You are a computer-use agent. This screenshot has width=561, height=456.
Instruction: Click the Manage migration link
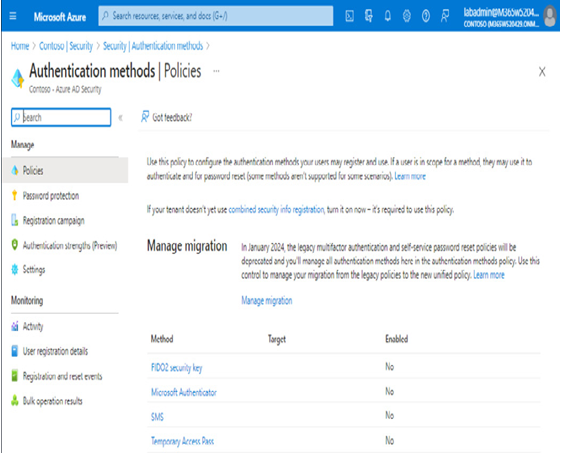(x=267, y=300)
